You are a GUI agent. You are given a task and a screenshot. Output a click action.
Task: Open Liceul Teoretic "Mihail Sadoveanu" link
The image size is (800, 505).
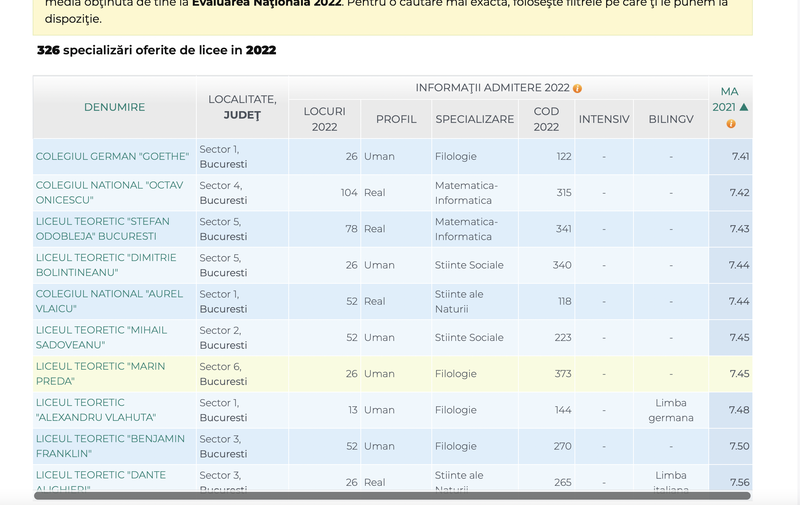101,337
